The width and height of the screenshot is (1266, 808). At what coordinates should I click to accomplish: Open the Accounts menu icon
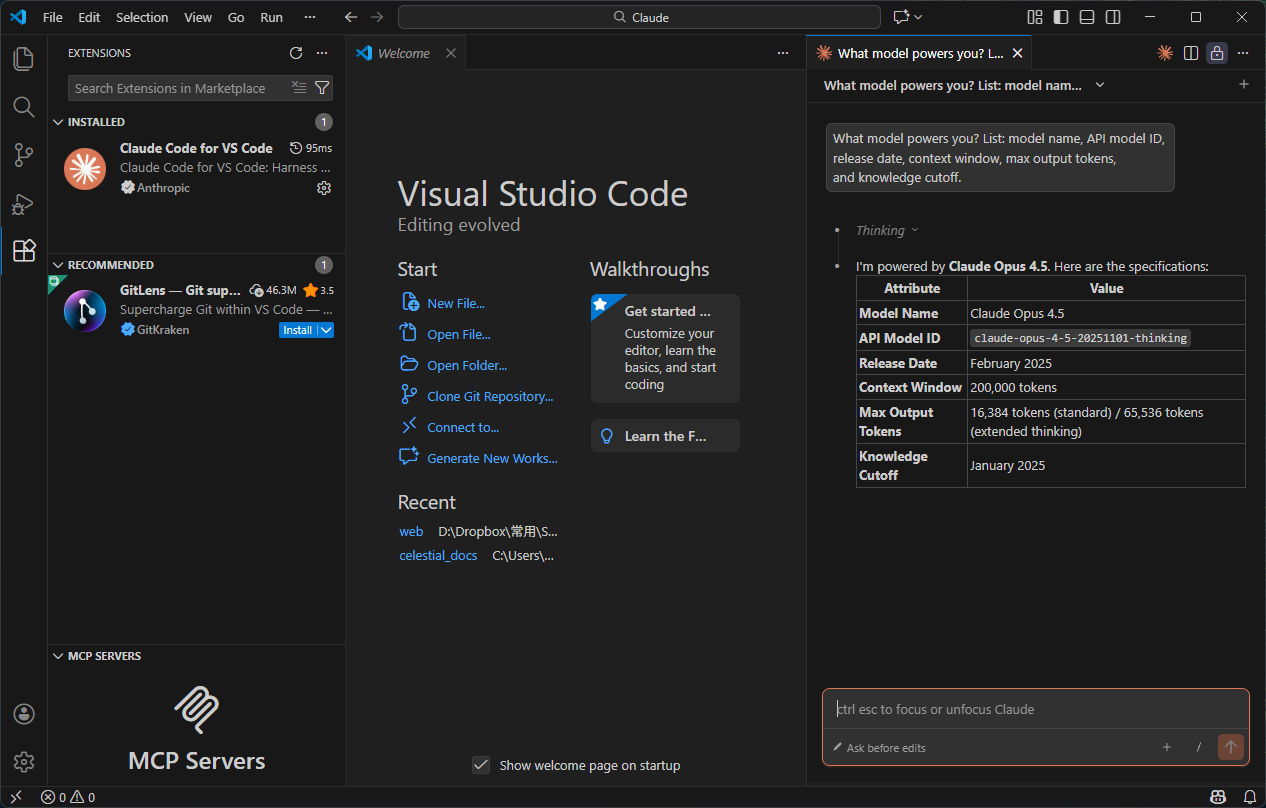pyautogui.click(x=24, y=714)
